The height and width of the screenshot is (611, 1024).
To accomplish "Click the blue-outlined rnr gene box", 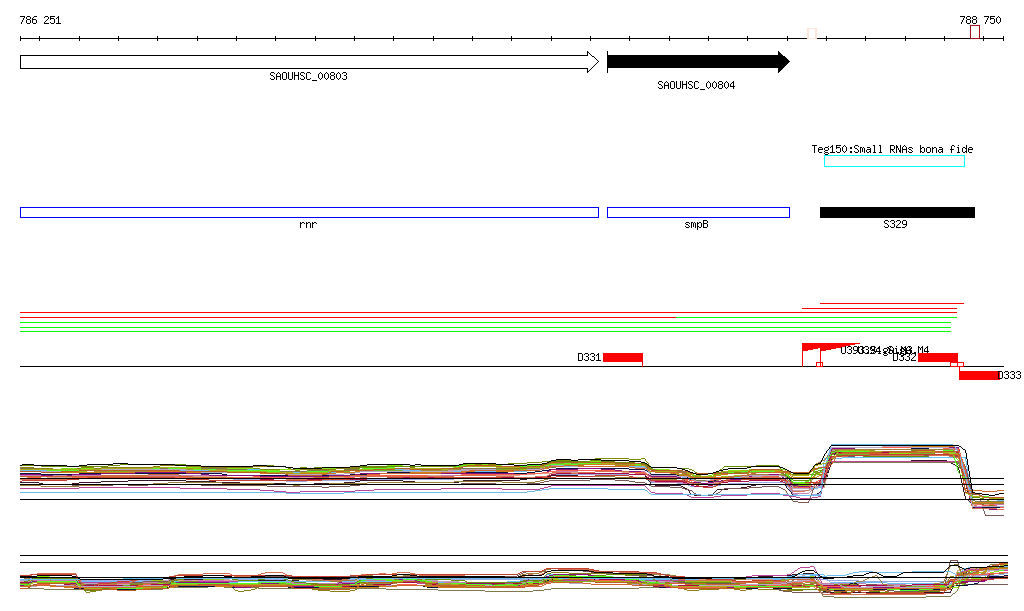I will click(308, 212).
